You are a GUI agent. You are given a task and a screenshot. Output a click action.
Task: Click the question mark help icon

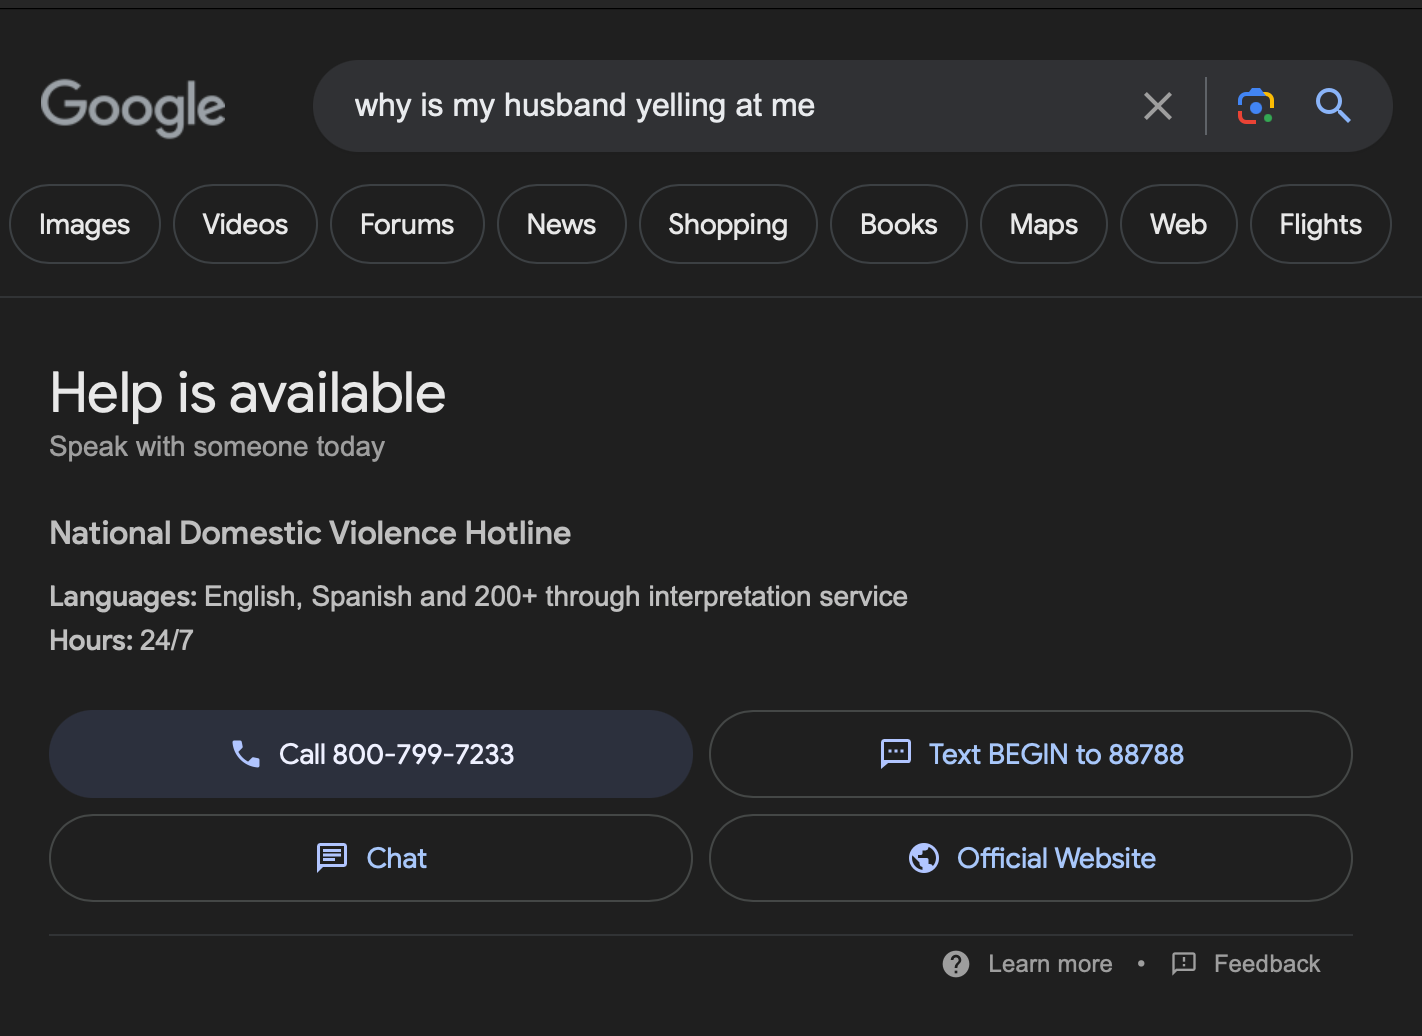956,964
